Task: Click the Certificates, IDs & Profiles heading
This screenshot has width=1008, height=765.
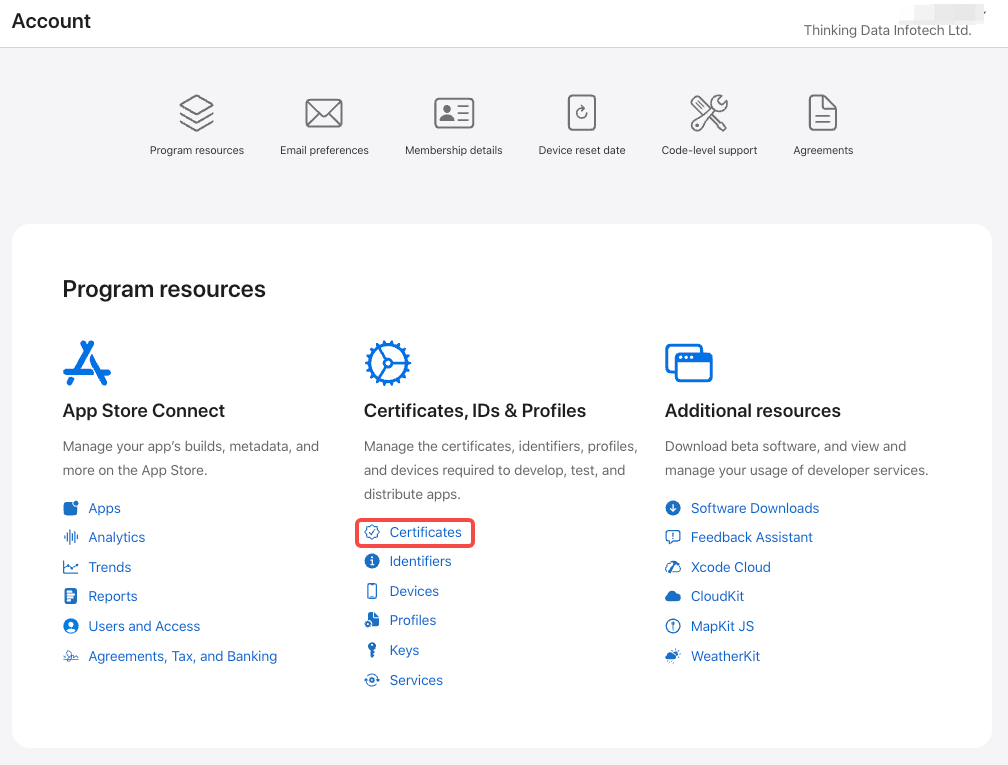Action: click(474, 411)
